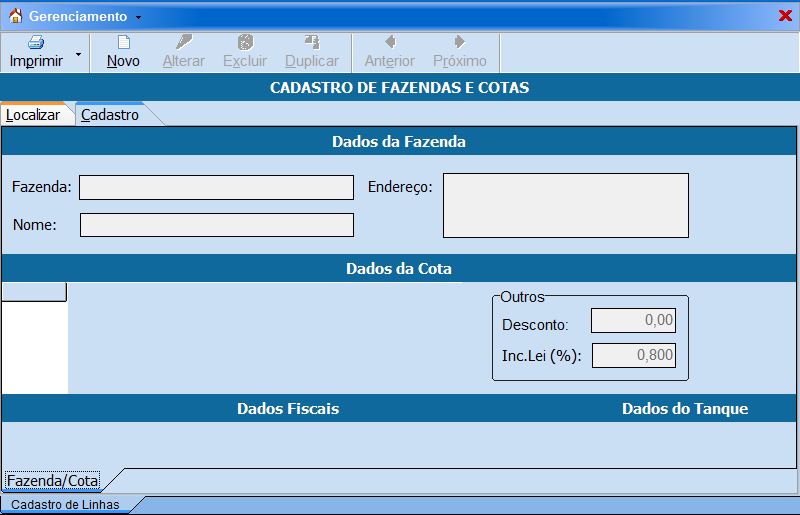Focus the Inc.Lei (%) field
800x515 pixels.
[633, 355]
